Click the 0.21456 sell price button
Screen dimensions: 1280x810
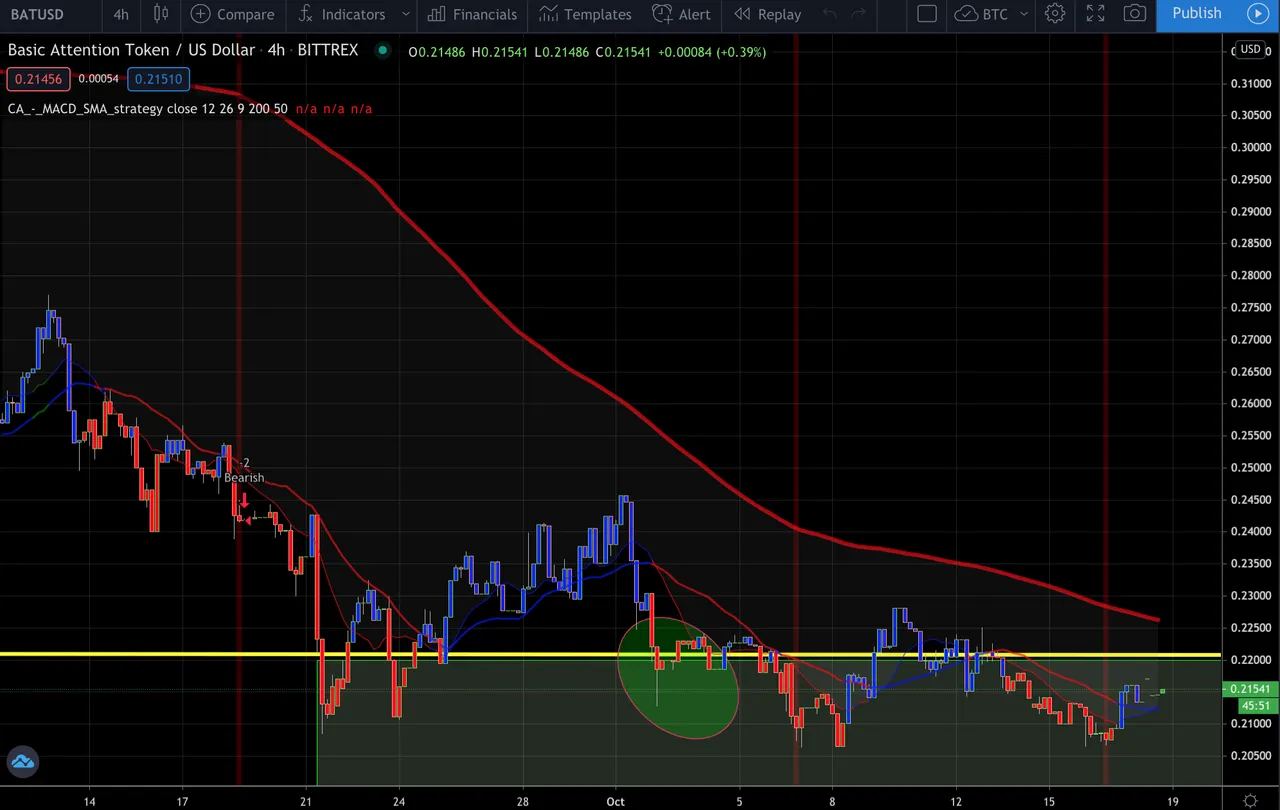38,79
